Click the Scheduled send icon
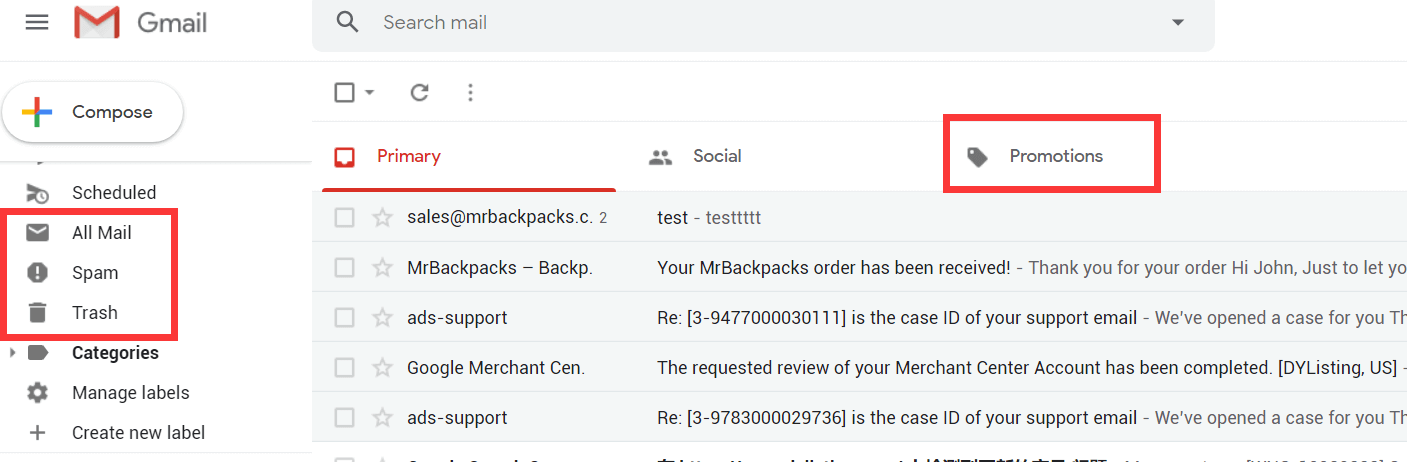Image resolution: width=1407 pixels, height=462 pixels. point(37,192)
